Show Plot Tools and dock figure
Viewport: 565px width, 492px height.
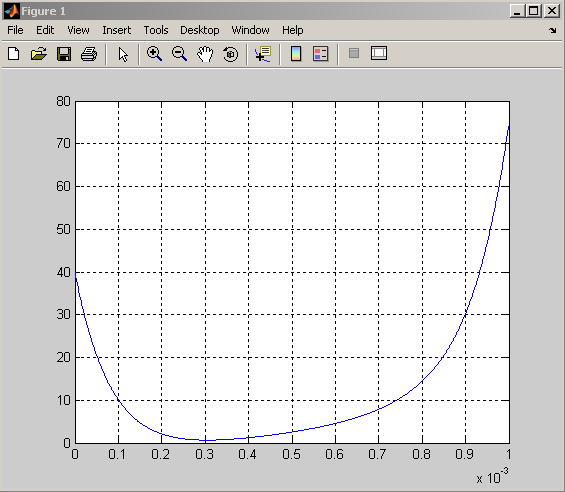pos(379,53)
